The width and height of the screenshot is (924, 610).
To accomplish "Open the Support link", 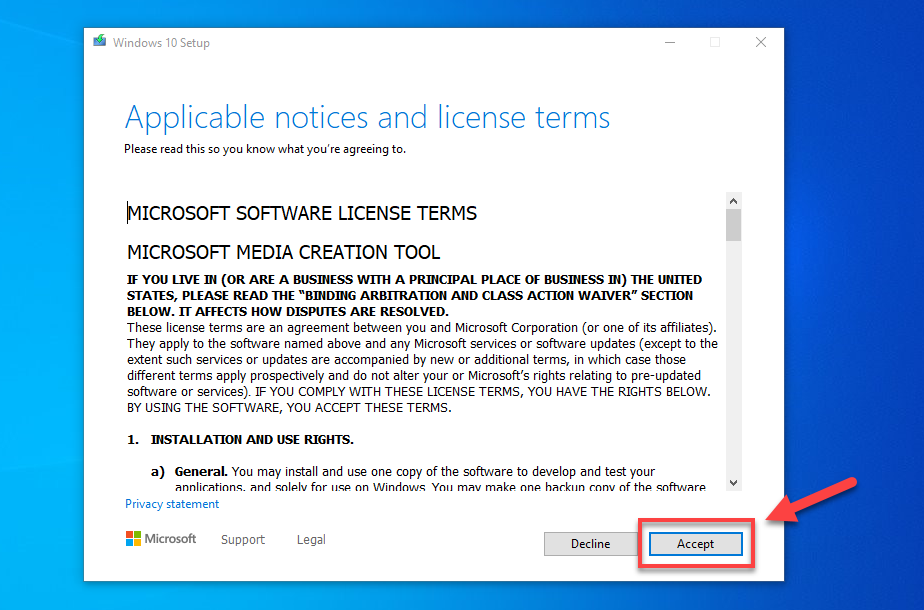I will tap(243, 539).
